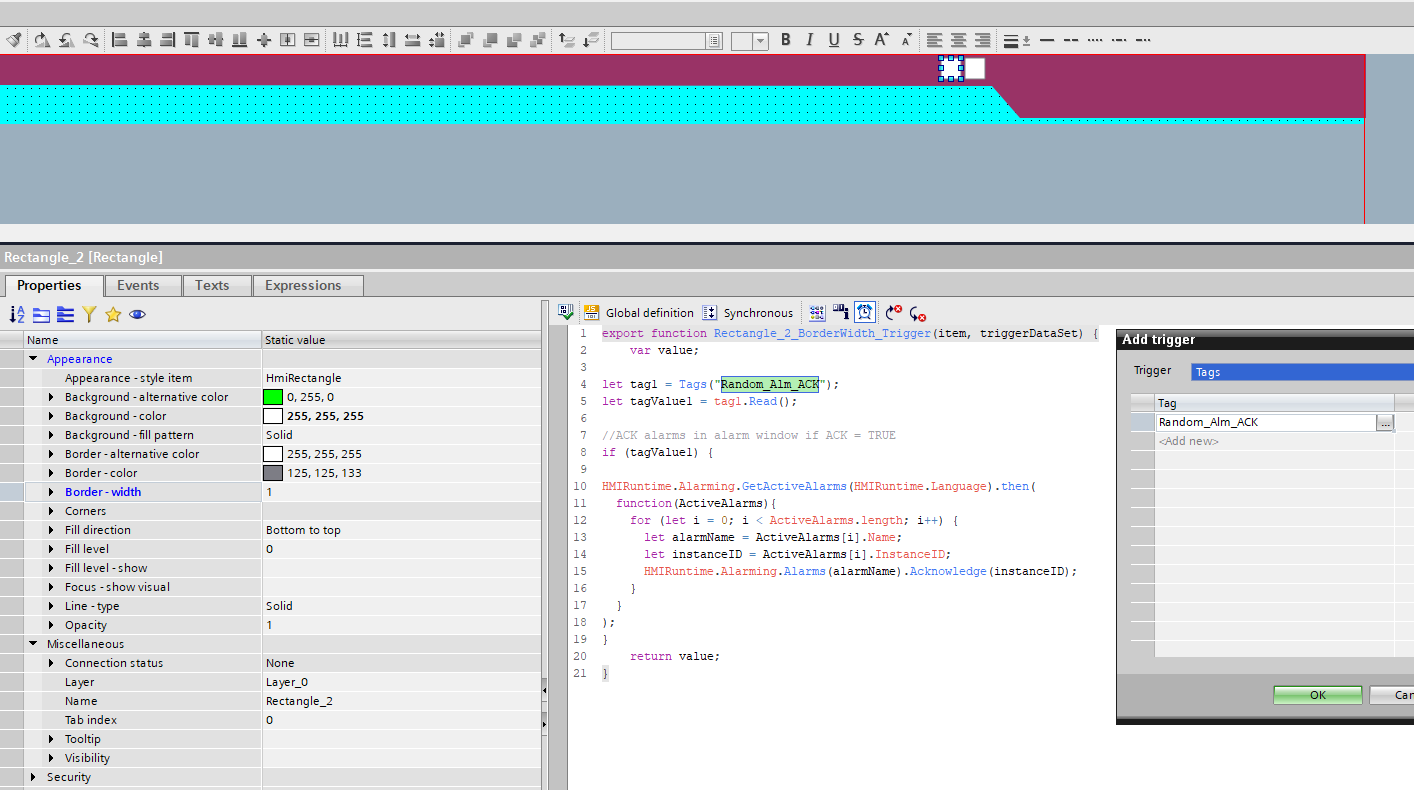Toggle bold text formatting
The image size is (1414, 790).
786,40
